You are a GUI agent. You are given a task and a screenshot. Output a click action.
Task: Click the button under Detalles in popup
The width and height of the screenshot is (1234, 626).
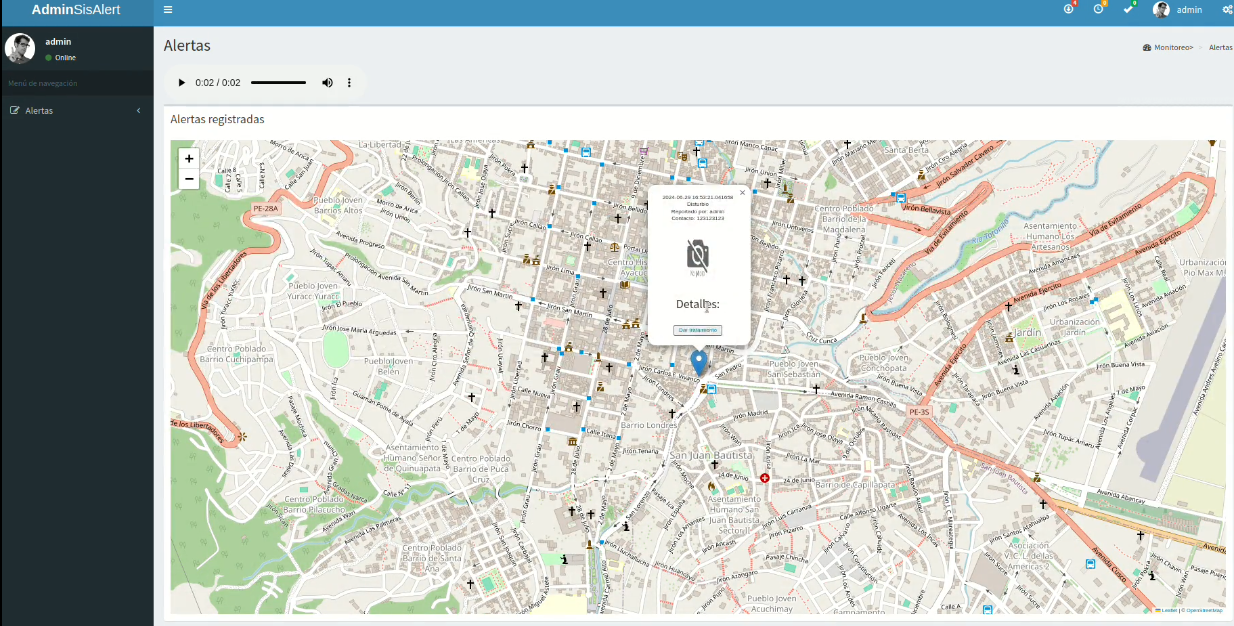(698, 330)
